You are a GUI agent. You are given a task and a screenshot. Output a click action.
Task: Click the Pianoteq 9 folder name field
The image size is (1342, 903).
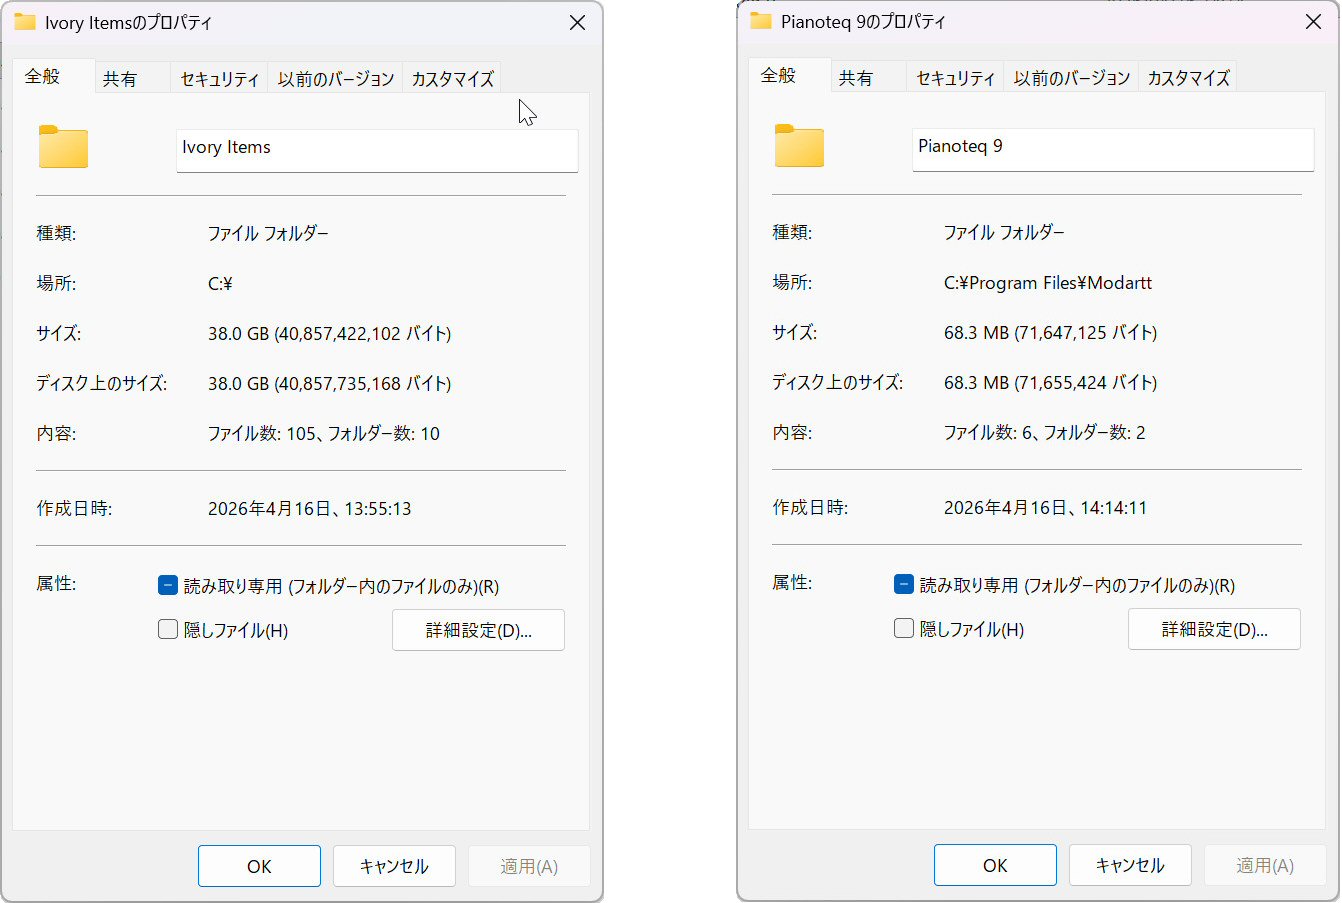1112,147
